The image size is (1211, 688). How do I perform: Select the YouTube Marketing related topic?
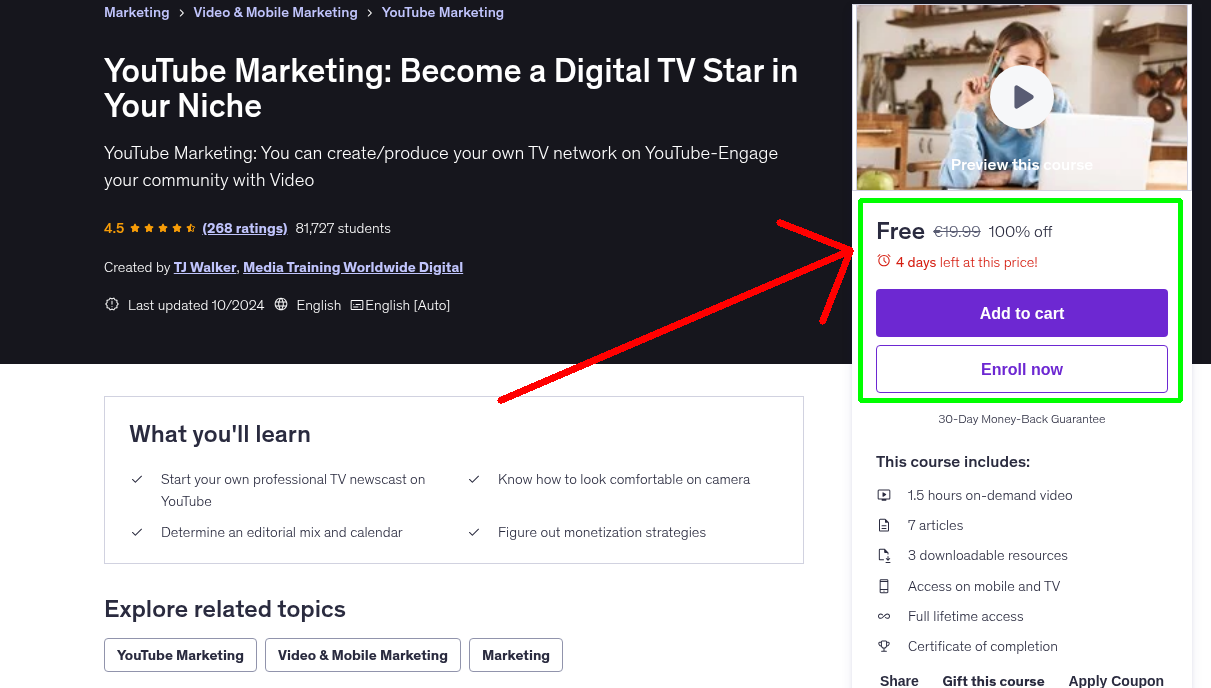coord(180,655)
